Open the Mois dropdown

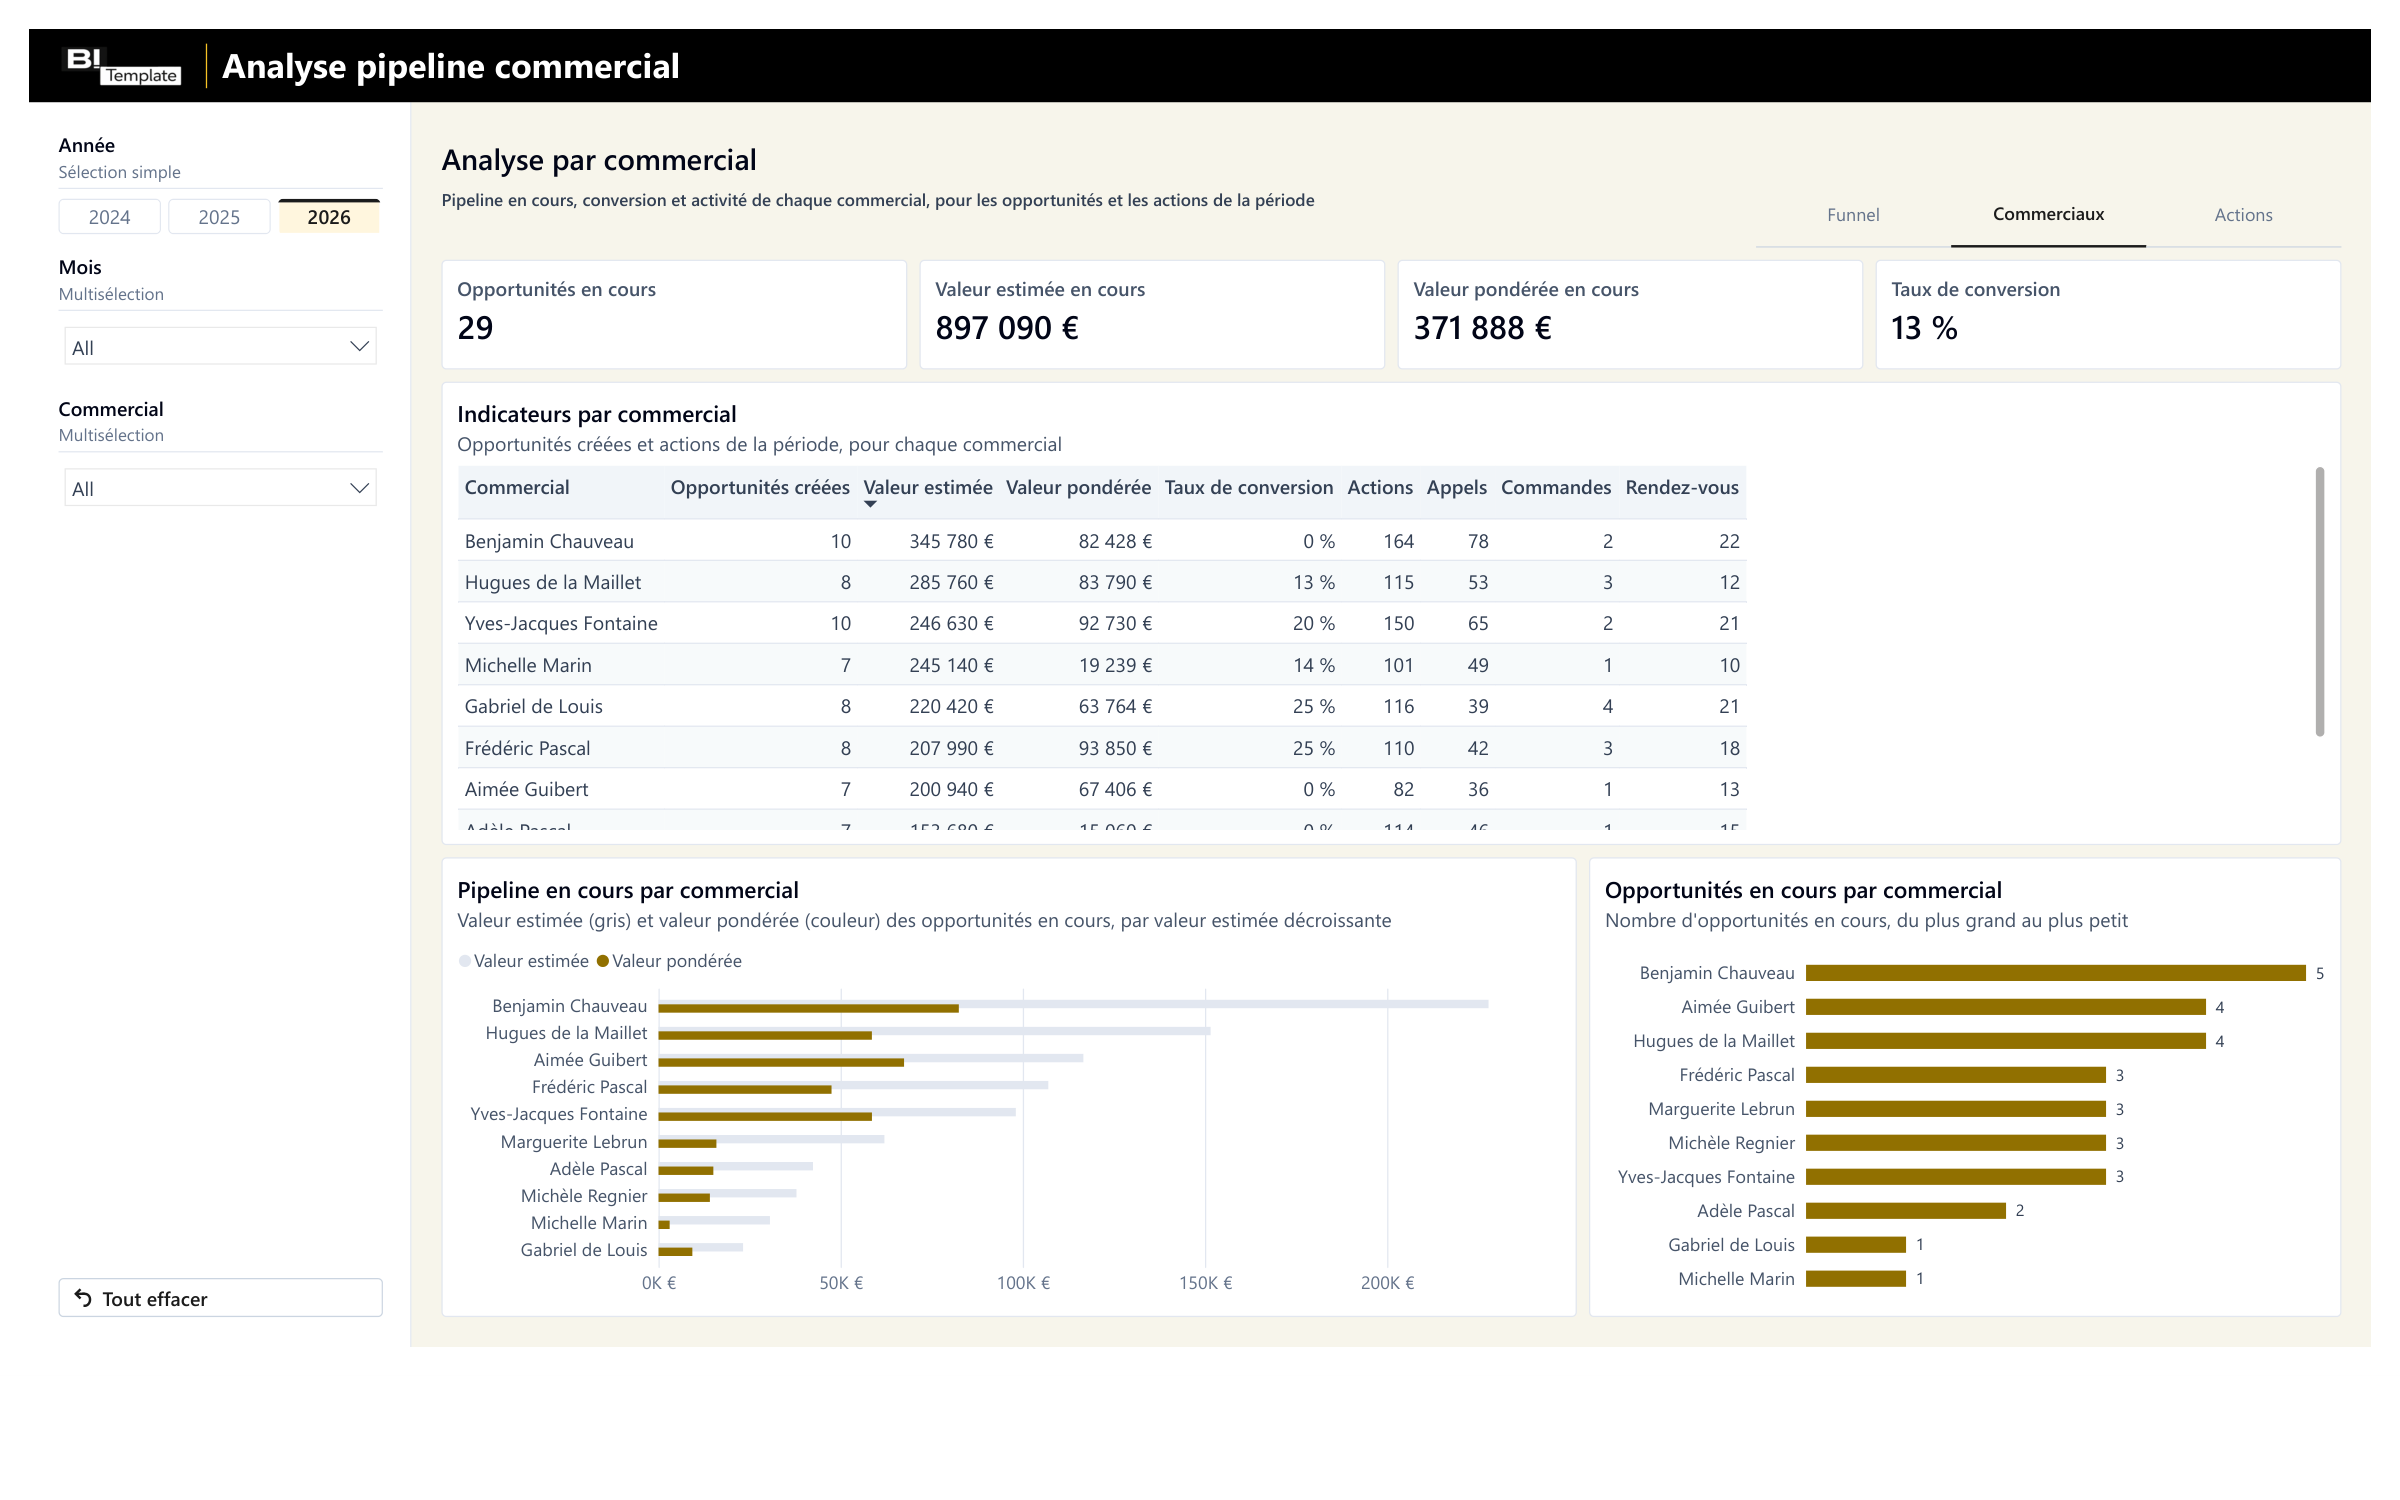(x=220, y=347)
